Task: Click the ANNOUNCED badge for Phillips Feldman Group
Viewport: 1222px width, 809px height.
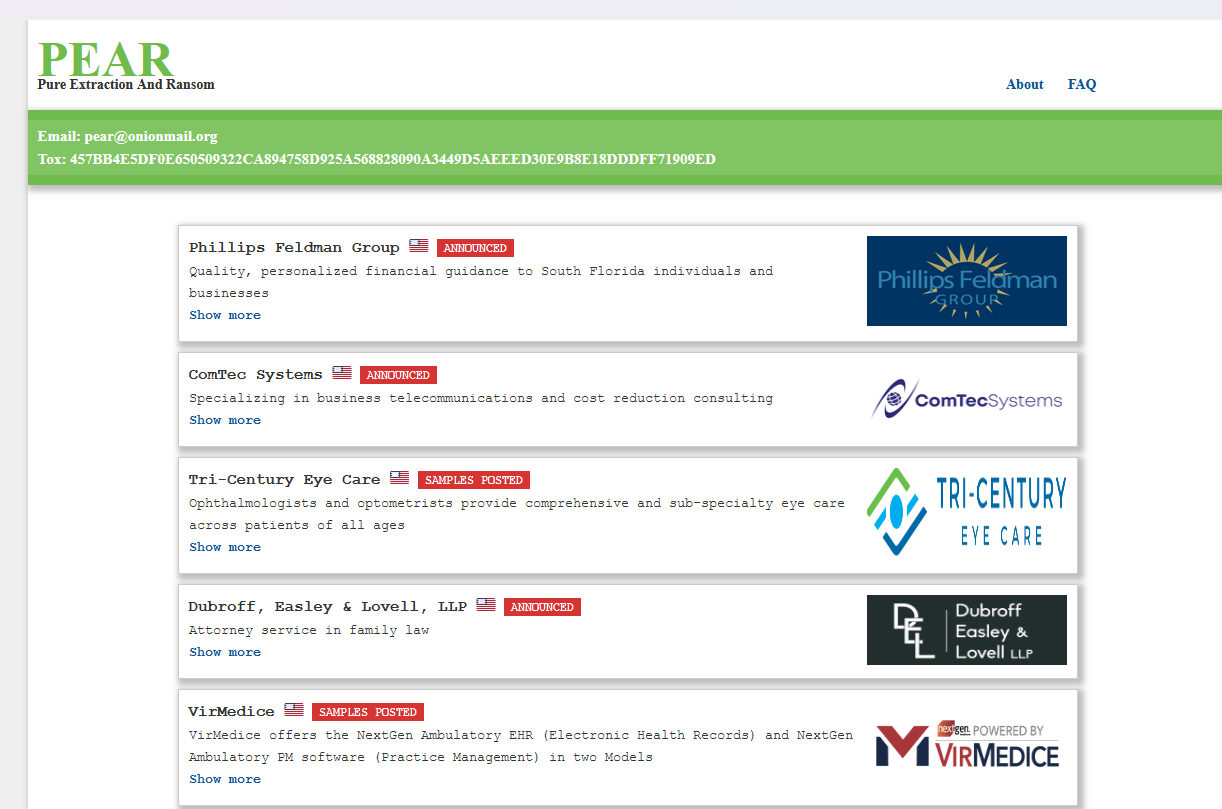Action: [x=475, y=248]
